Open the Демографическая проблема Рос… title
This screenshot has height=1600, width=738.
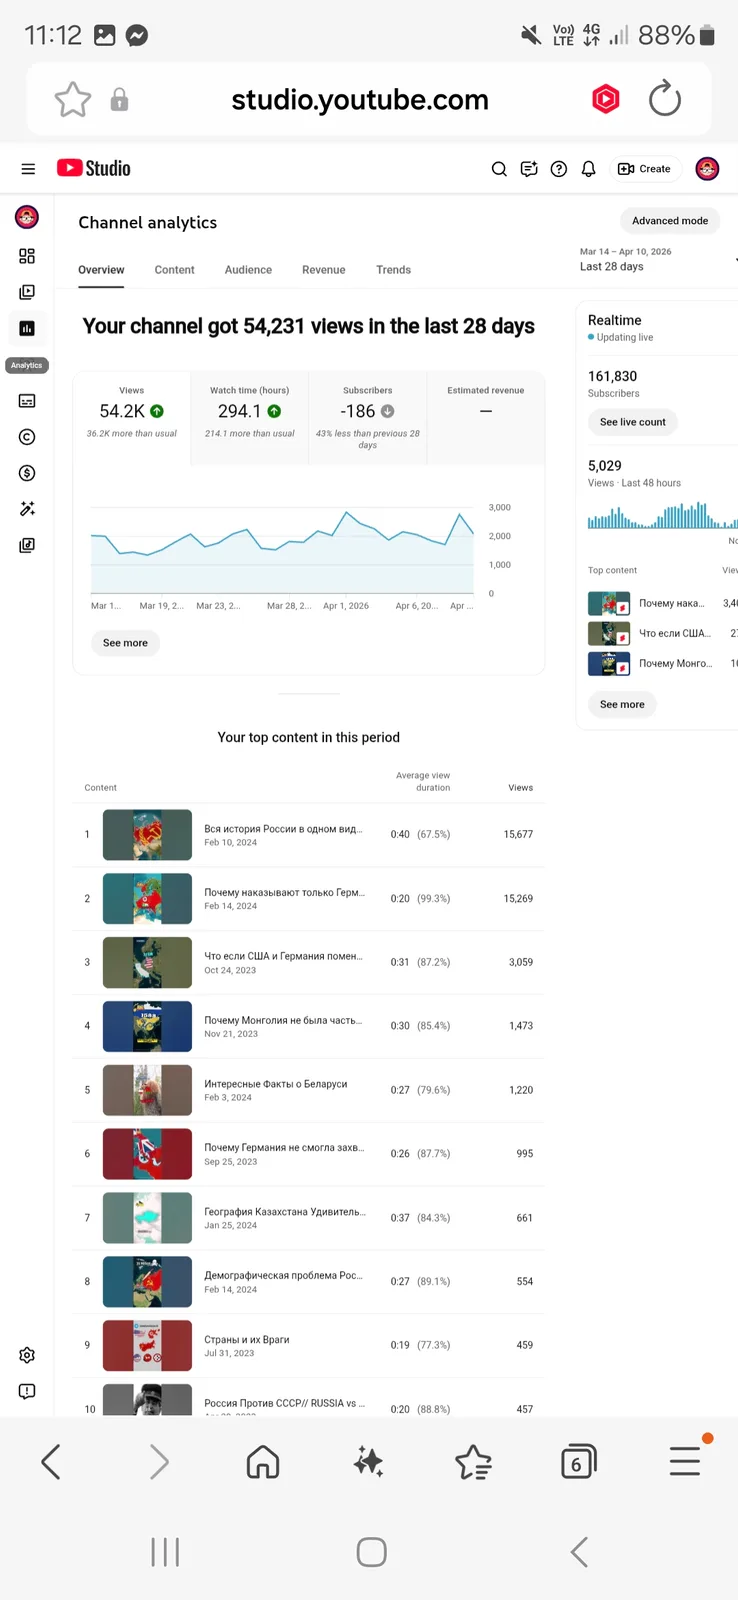tap(283, 1276)
